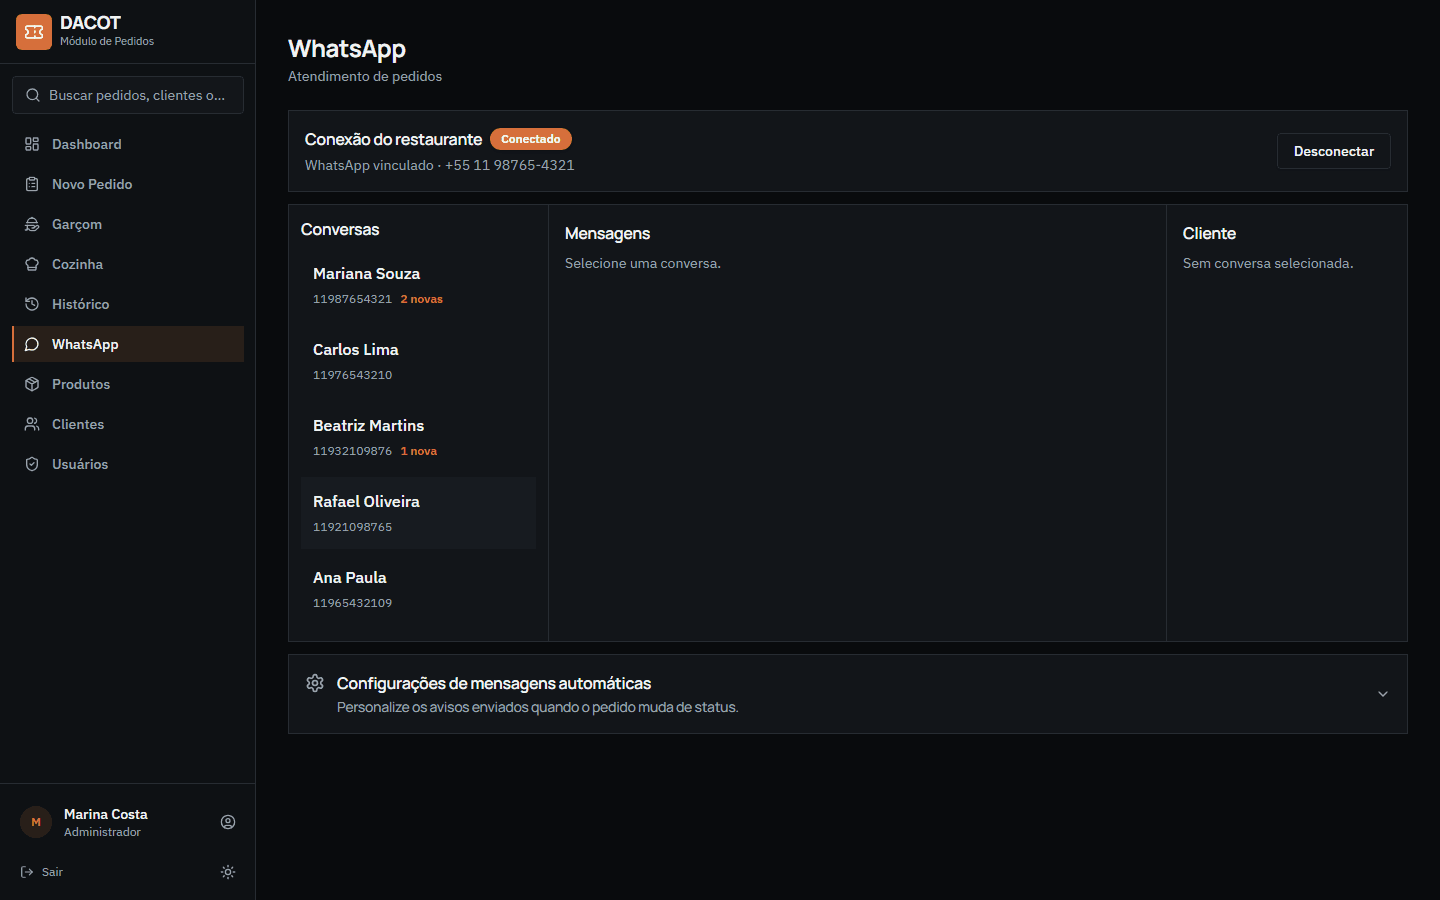Go to Novo Pedido

pyautogui.click(x=128, y=184)
